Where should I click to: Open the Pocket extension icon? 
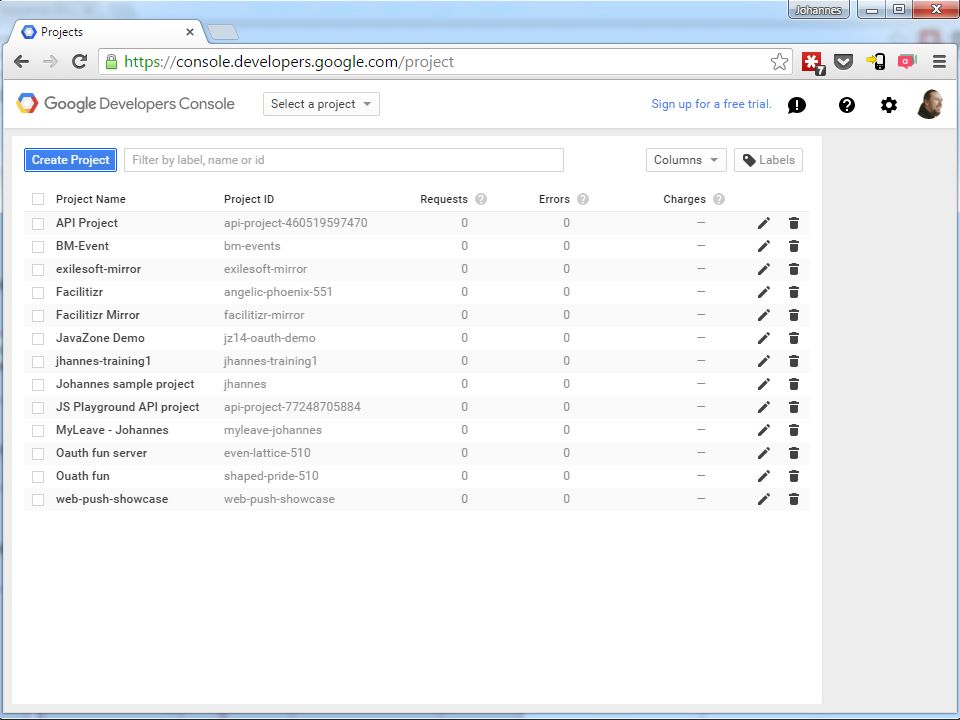point(844,61)
